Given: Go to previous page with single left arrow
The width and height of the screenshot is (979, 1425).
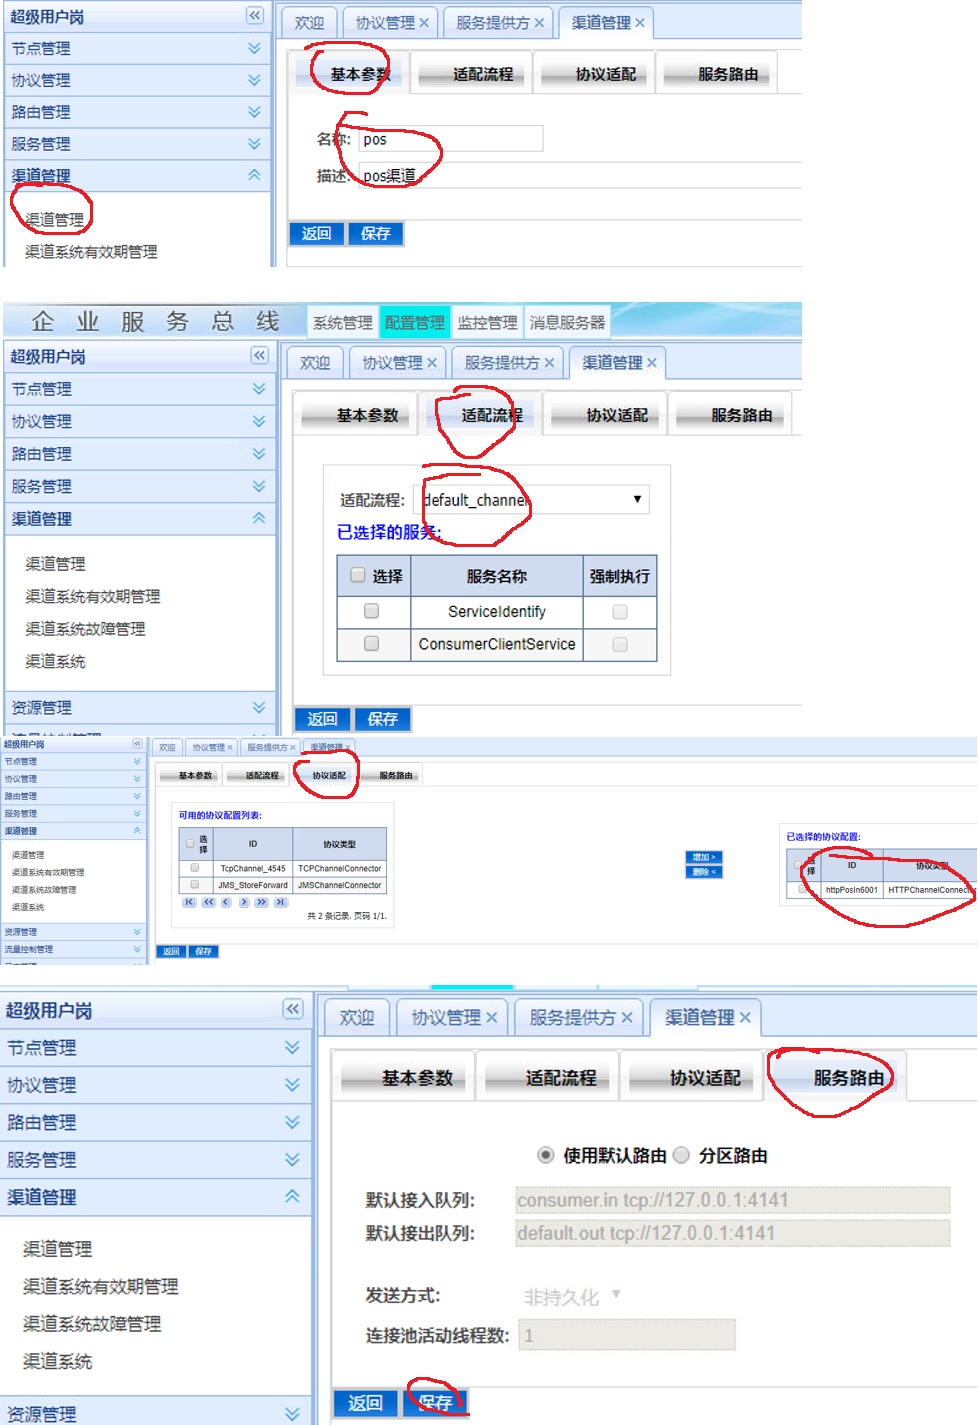Looking at the screenshot, I should click(x=226, y=902).
